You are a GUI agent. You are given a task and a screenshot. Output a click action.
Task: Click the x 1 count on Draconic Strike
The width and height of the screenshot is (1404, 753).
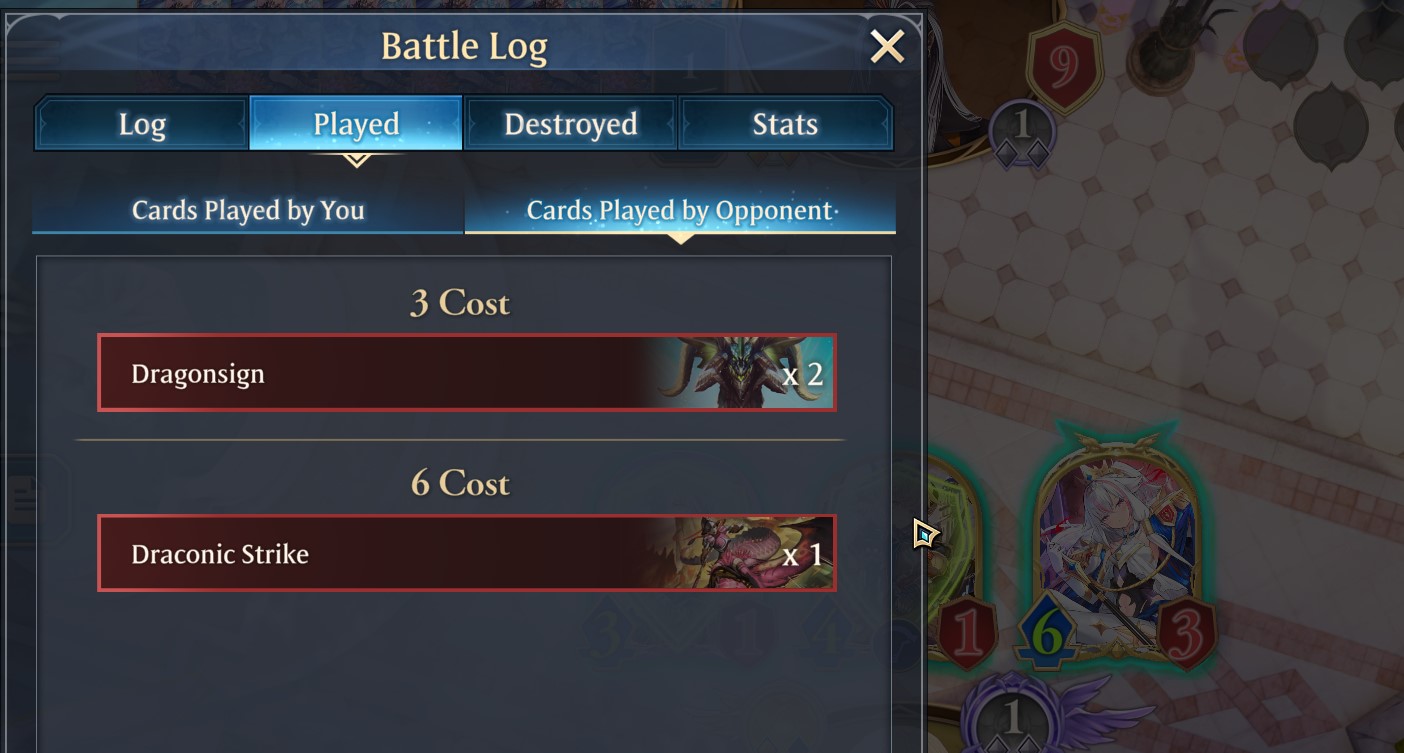coord(802,554)
